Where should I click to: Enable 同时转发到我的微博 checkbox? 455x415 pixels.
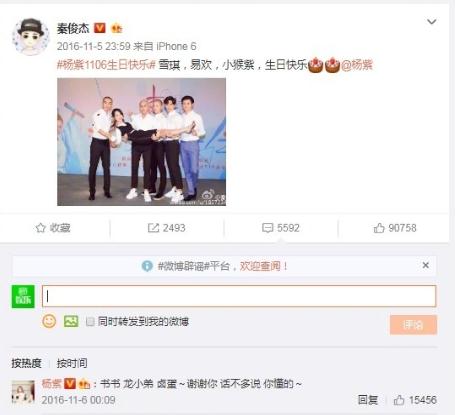coord(90,322)
